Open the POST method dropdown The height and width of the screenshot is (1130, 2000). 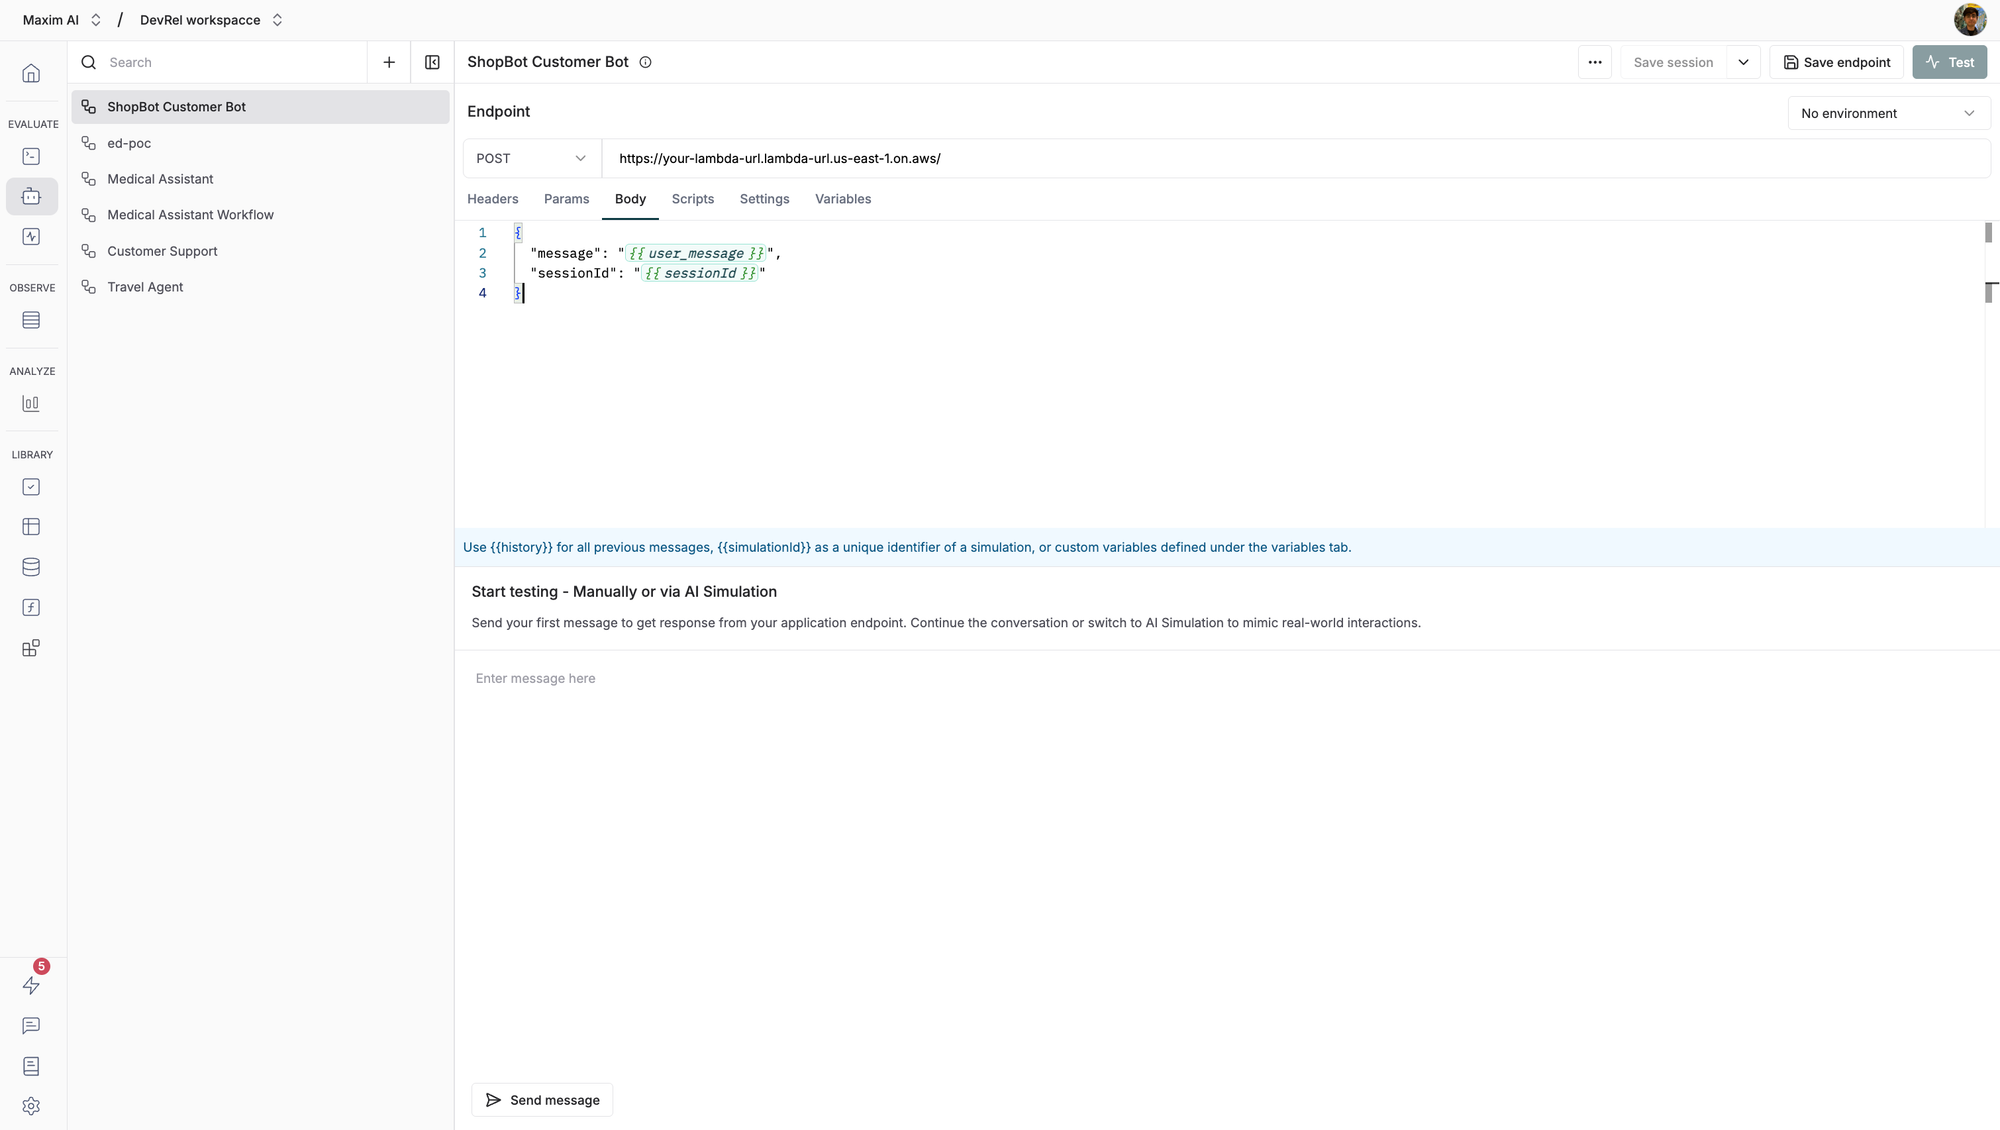pos(531,158)
